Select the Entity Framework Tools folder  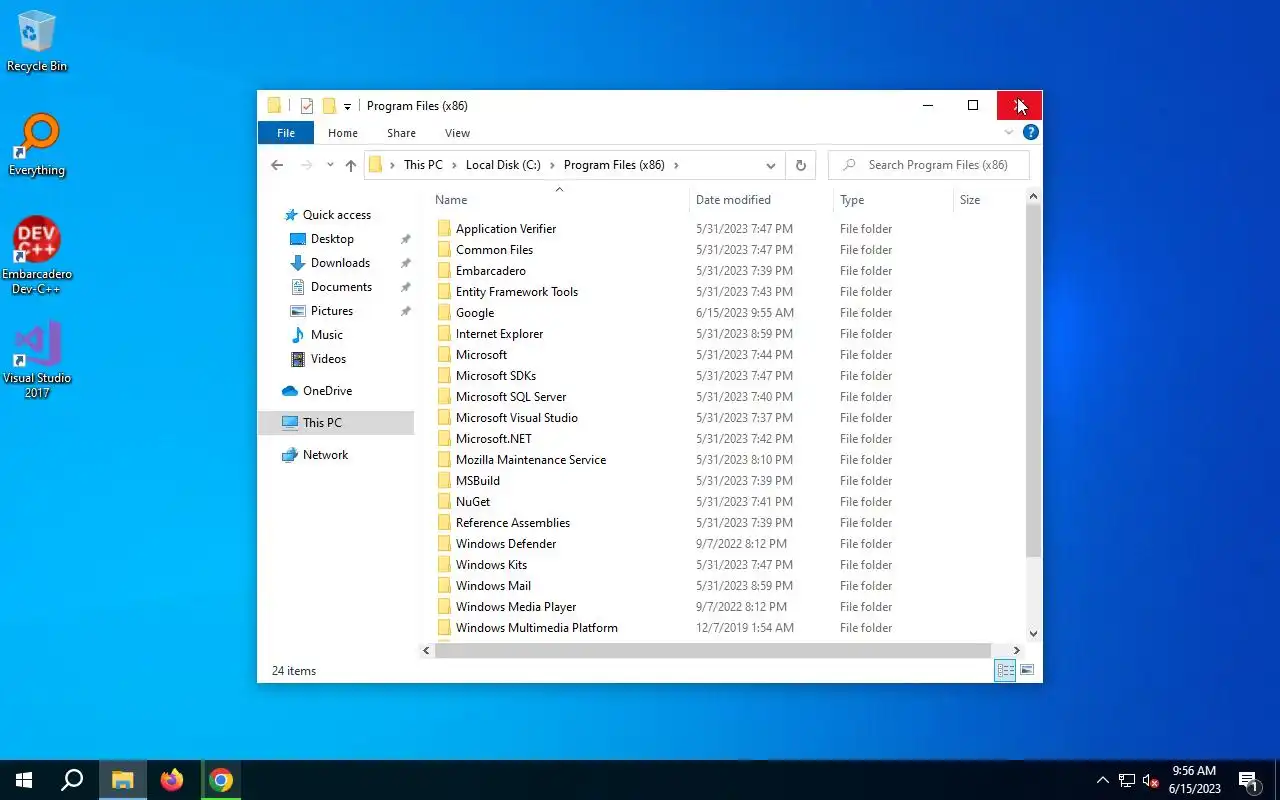point(516,292)
